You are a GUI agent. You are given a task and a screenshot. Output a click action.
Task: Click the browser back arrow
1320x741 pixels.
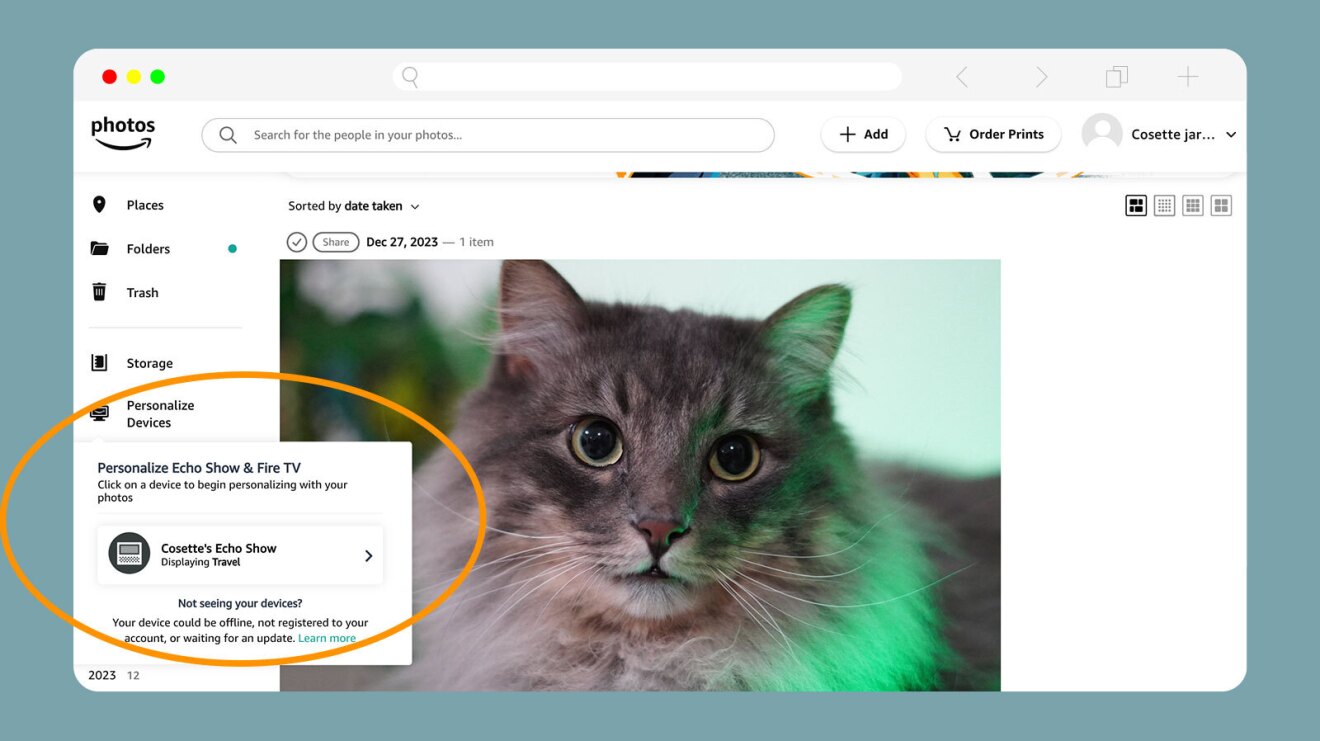click(x=961, y=77)
